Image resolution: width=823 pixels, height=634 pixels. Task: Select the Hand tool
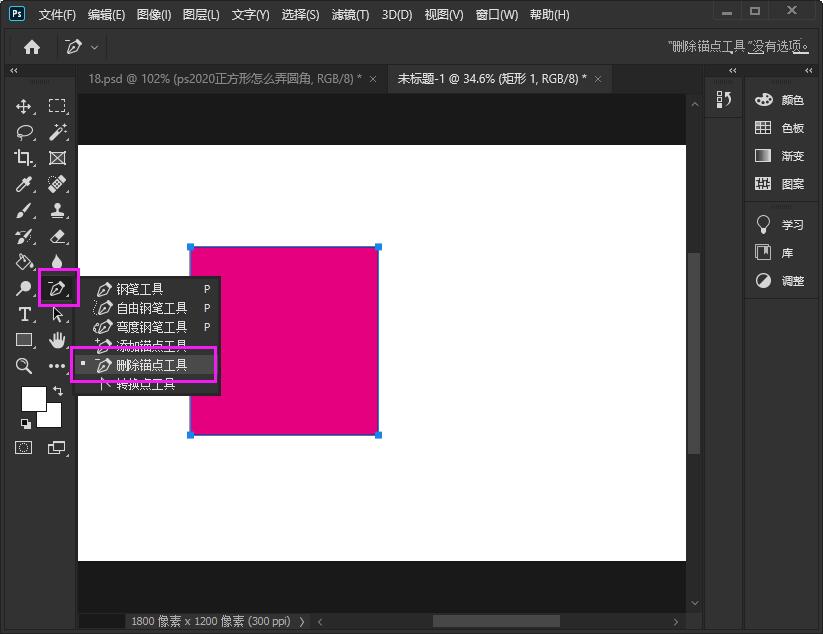pyautogui.click(x=57, y=340)
